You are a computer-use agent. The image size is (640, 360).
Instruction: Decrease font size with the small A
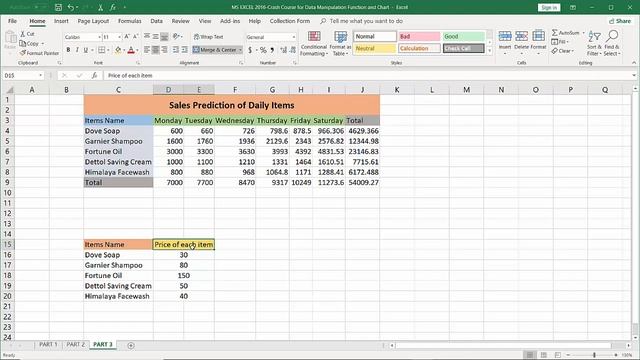[x=136, y=37]
